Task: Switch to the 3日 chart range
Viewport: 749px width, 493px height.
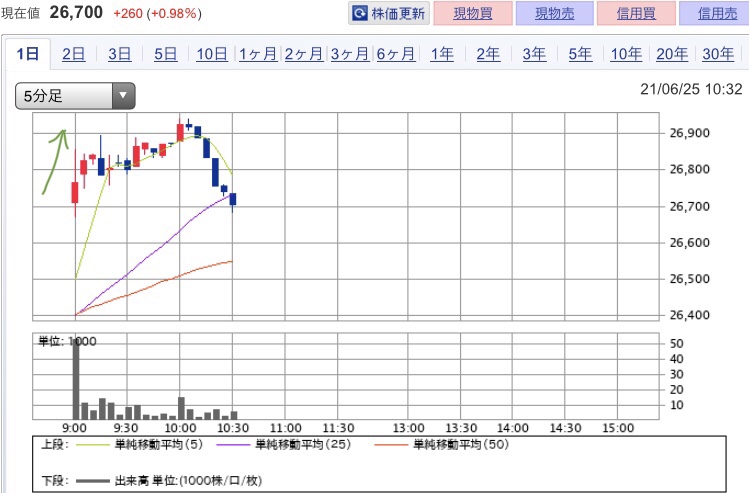Action: (x=119, y=54)
